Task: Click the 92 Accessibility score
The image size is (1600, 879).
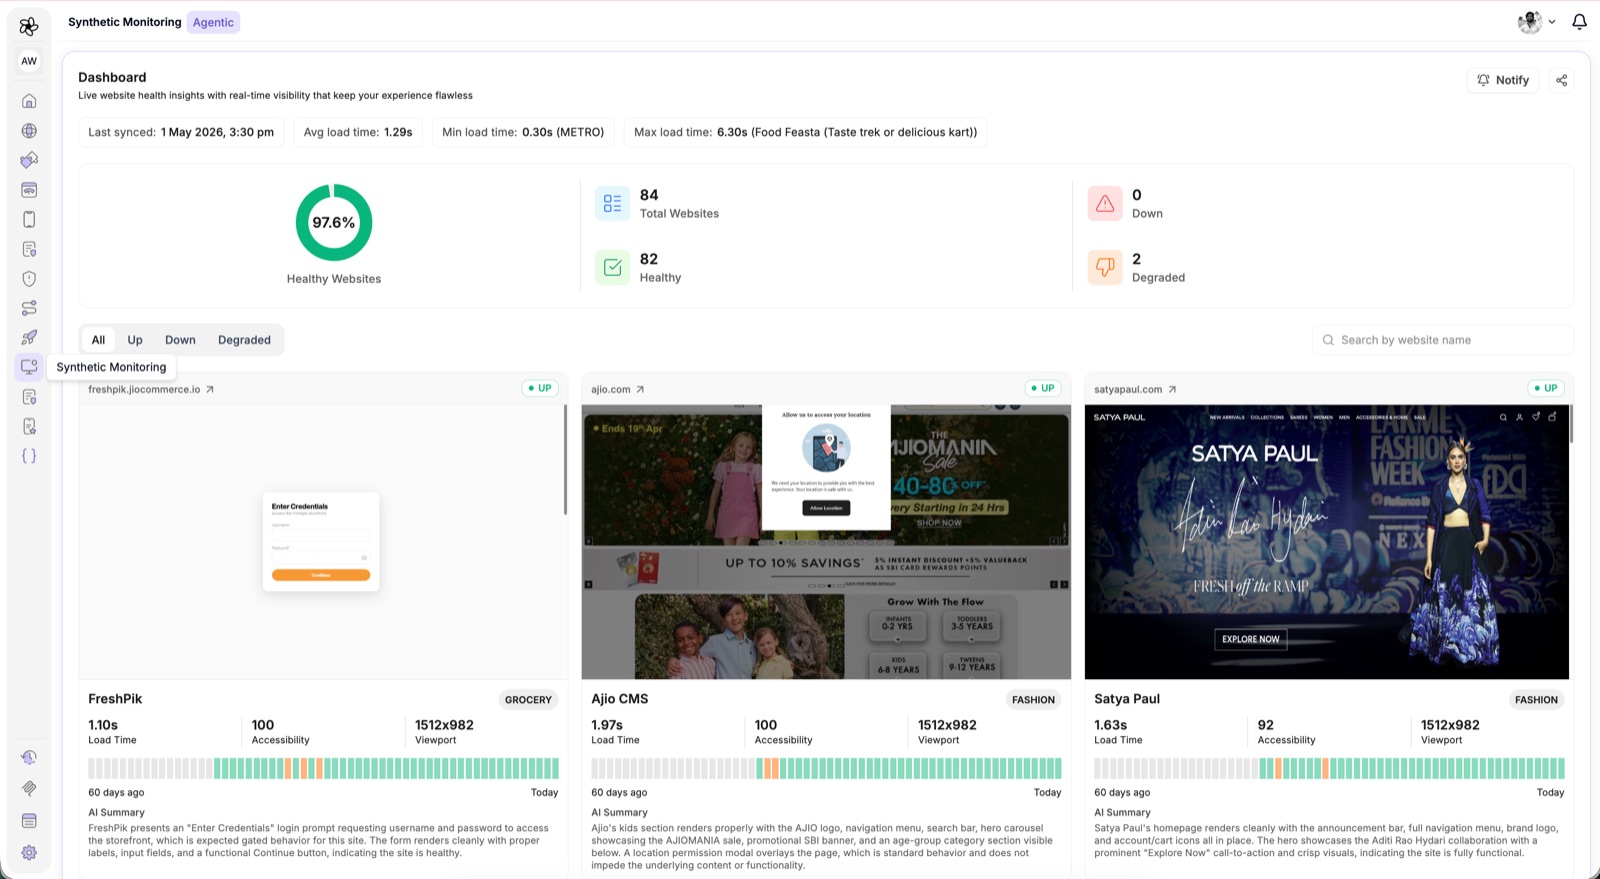Action: (1266, 725)
